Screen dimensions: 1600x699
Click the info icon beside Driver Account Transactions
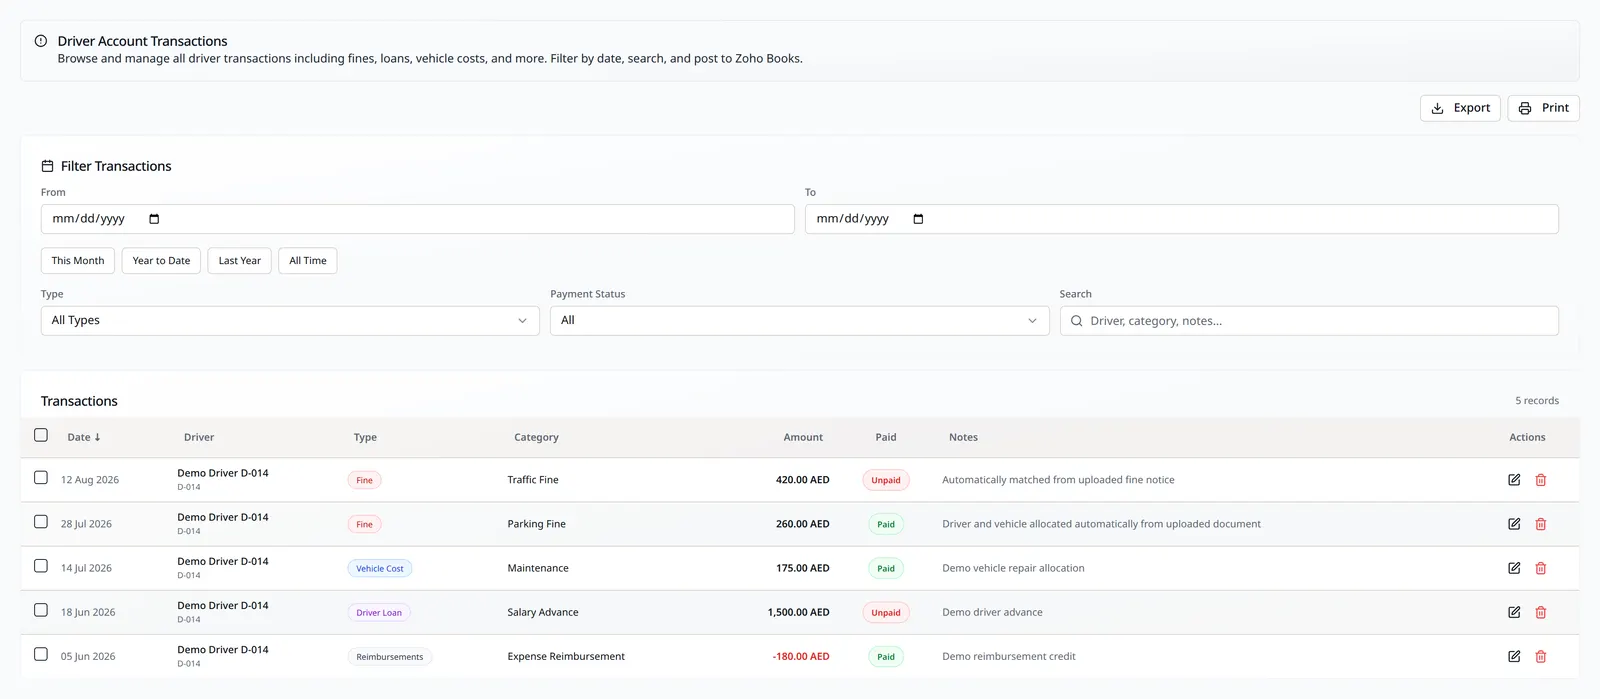click(41, 41)
